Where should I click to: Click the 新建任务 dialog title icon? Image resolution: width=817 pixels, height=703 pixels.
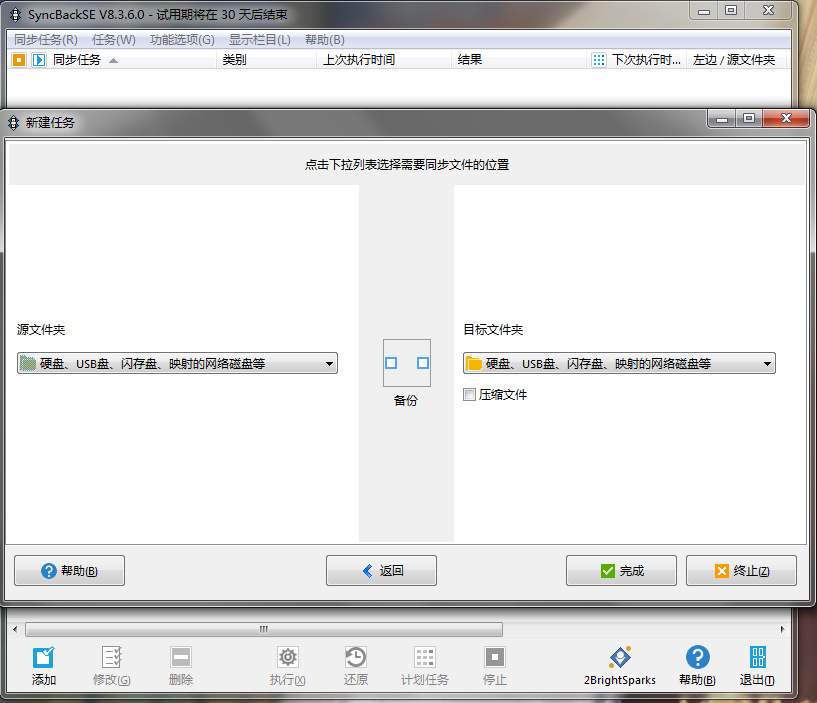pyautogui.click(x=14, y=123)
